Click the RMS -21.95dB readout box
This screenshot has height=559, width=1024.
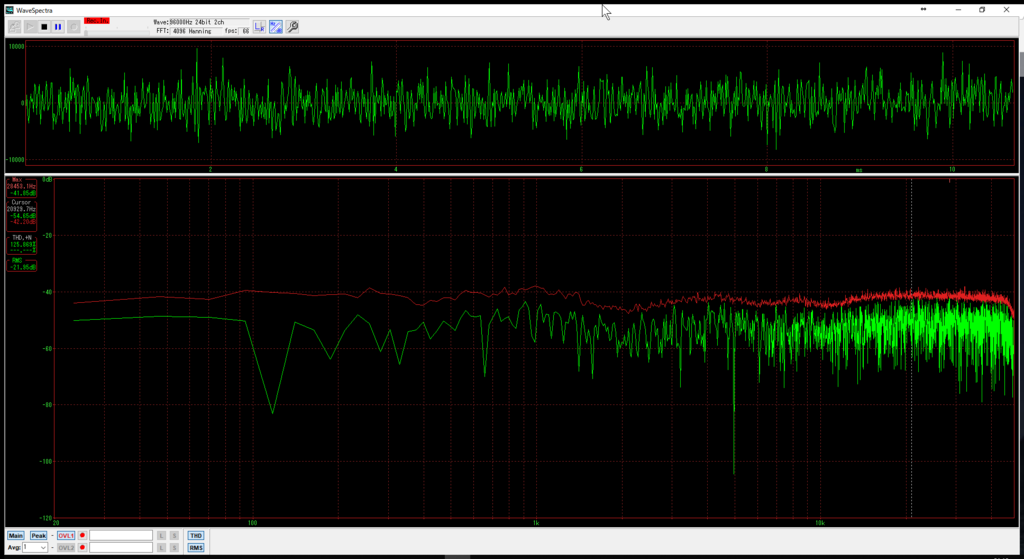[21, 264]
